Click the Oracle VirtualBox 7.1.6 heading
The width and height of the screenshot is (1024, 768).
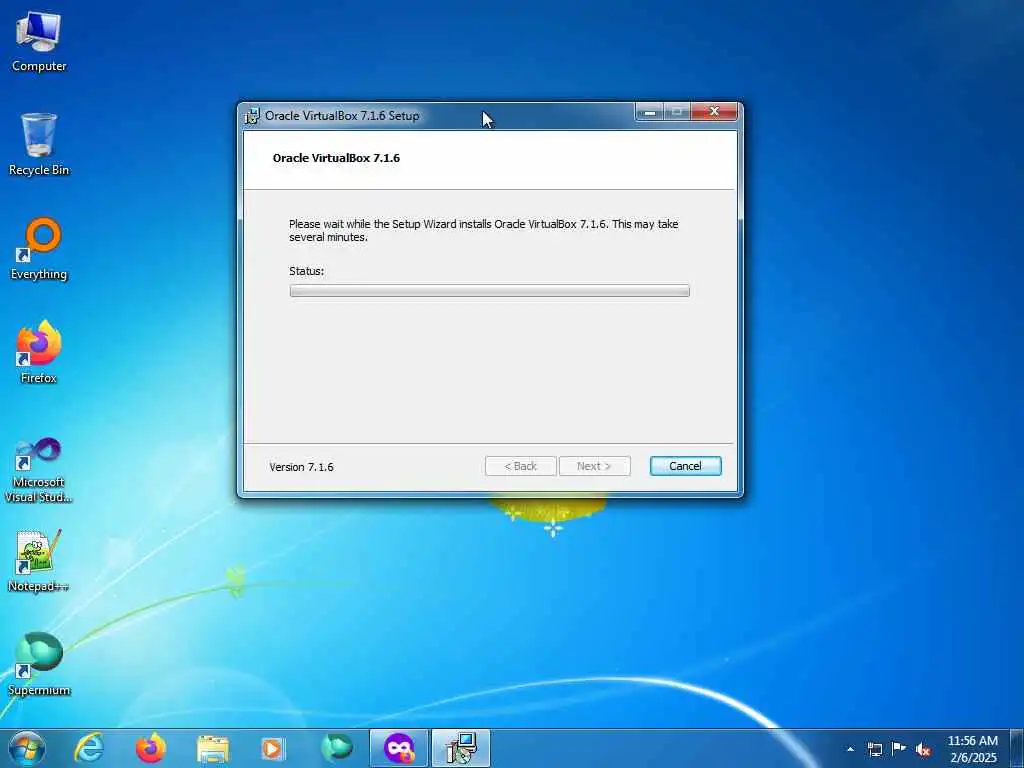click(336, 158)
